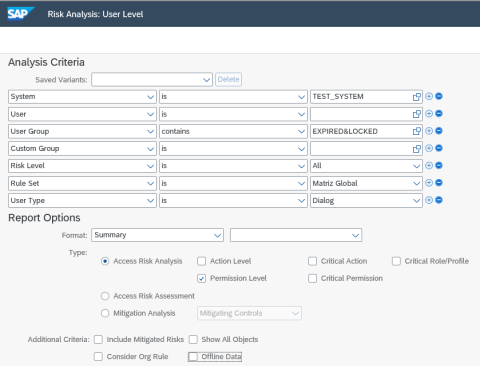Viewport: 480px width, 366px height.
Task: Expand the operator dropdown in the User row
Action: pyautogui.click(x=301, y=114)
